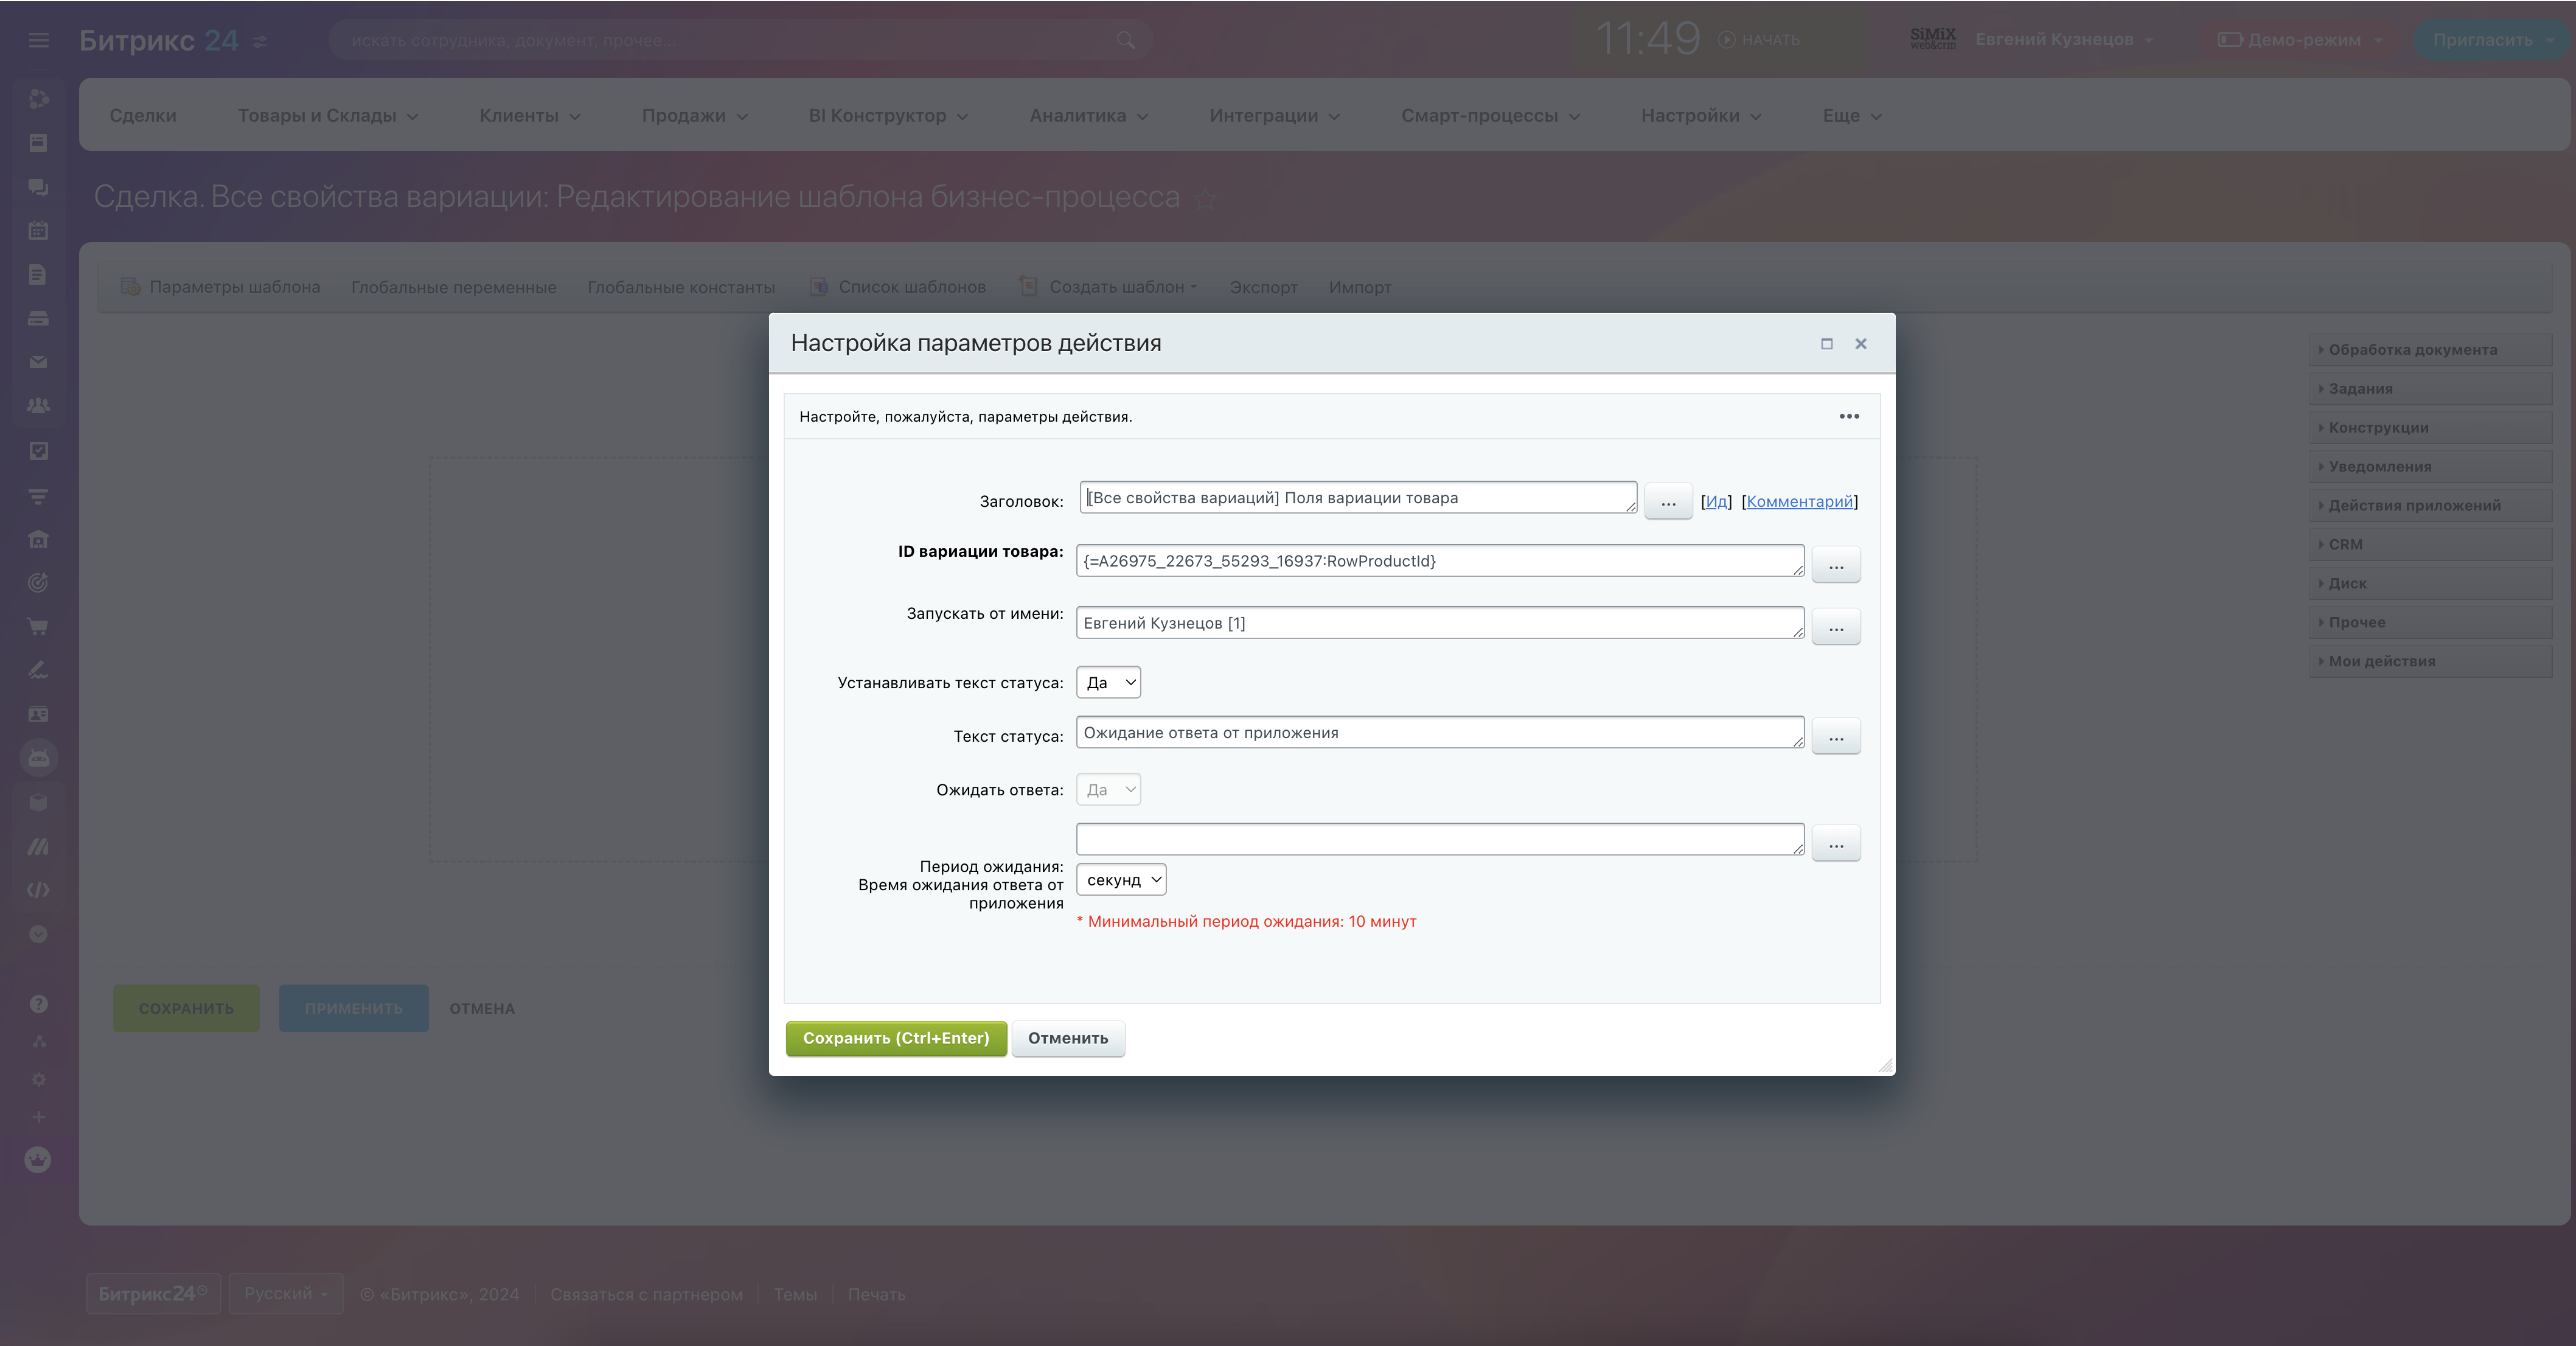Click three-dots icon next to Заголовок field
This screenshot has width=2576, height=1346.
click(1668, 502)
